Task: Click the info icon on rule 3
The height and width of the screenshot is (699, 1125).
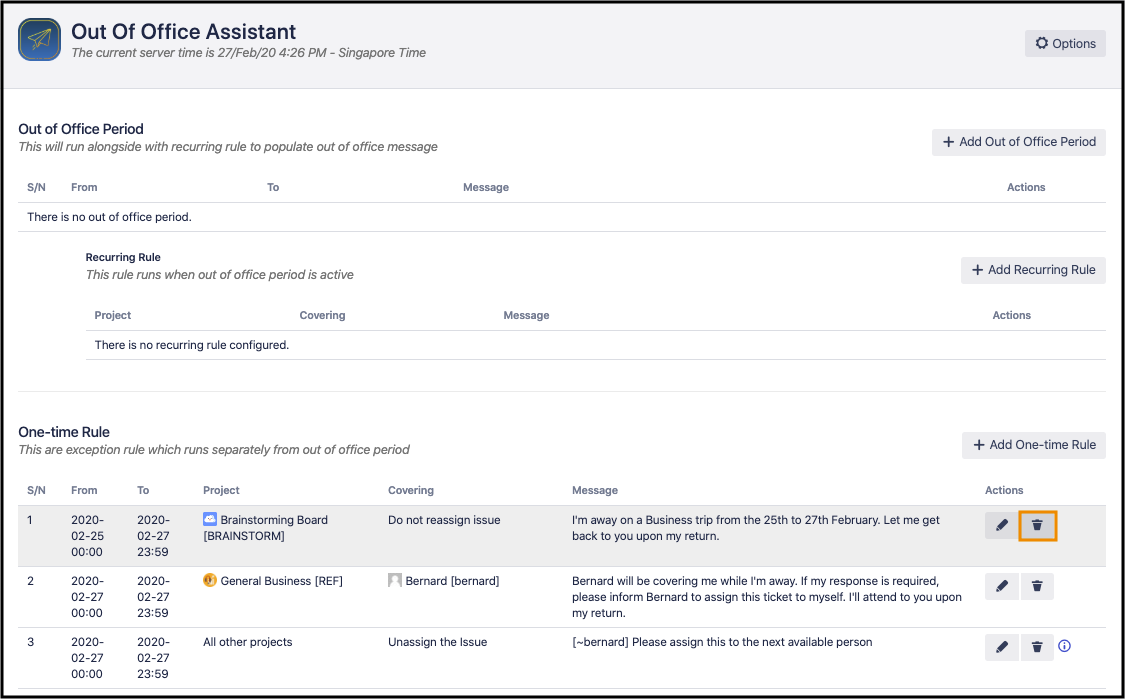Action: pos(1064,647)
